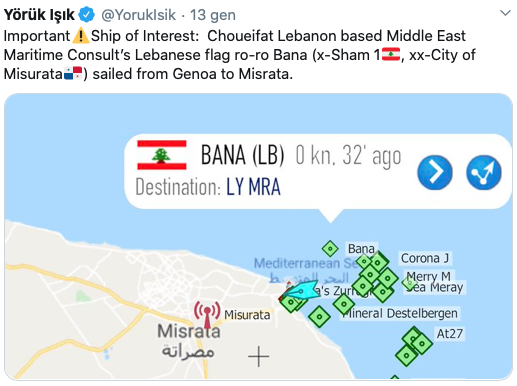Select the green vessel marker left of Bana label

(330, 248)
